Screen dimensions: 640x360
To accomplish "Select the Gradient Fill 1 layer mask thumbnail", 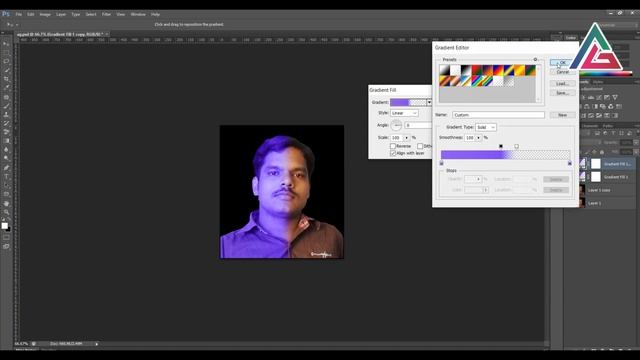I will (x=596, y=177).
